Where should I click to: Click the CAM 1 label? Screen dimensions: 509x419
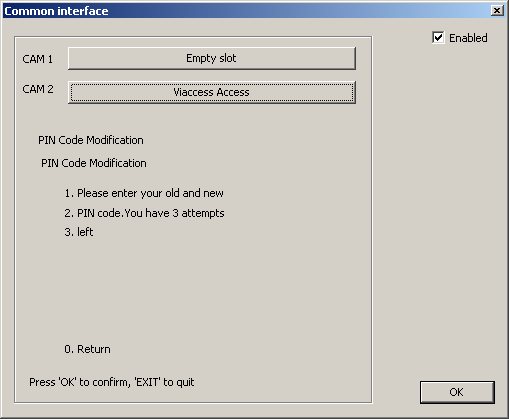tap(37, 59)
